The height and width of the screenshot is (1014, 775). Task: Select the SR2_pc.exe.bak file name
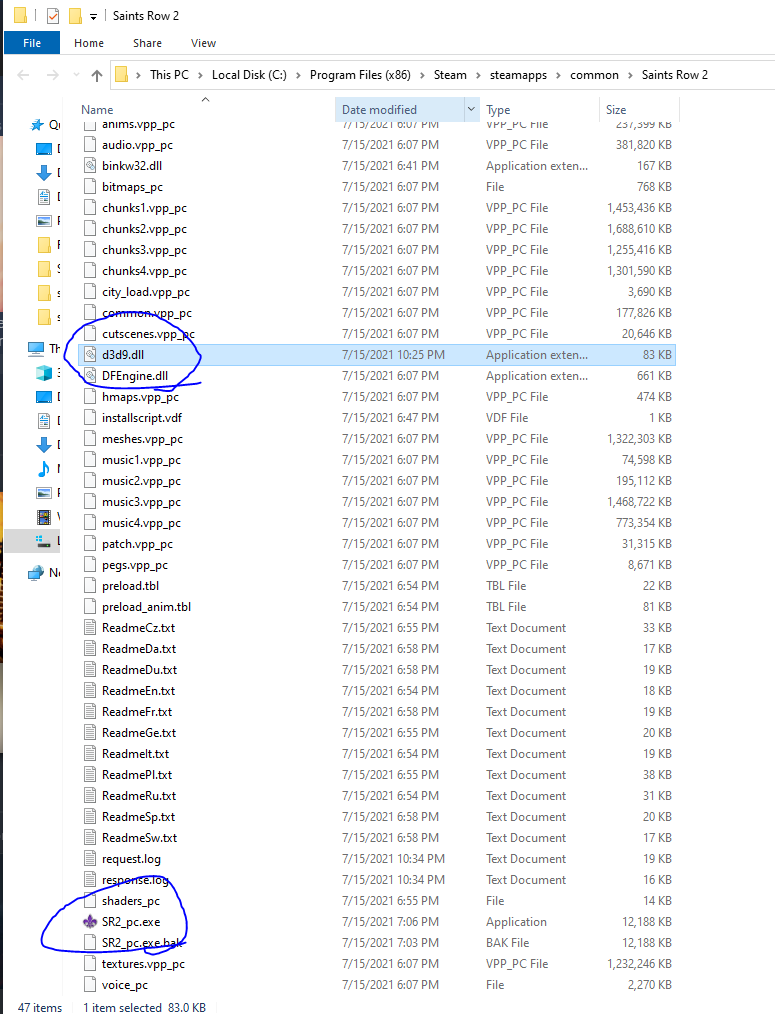(x=142, y=943)
